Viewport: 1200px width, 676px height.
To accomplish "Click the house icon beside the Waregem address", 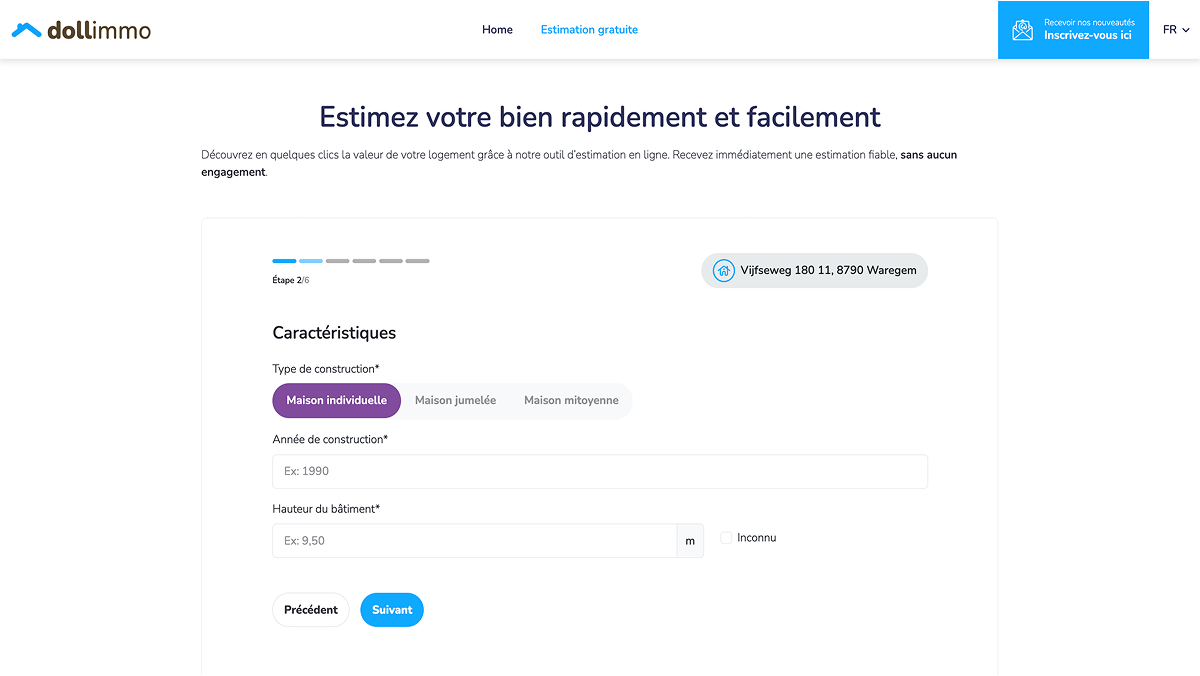I will [723, 270].
